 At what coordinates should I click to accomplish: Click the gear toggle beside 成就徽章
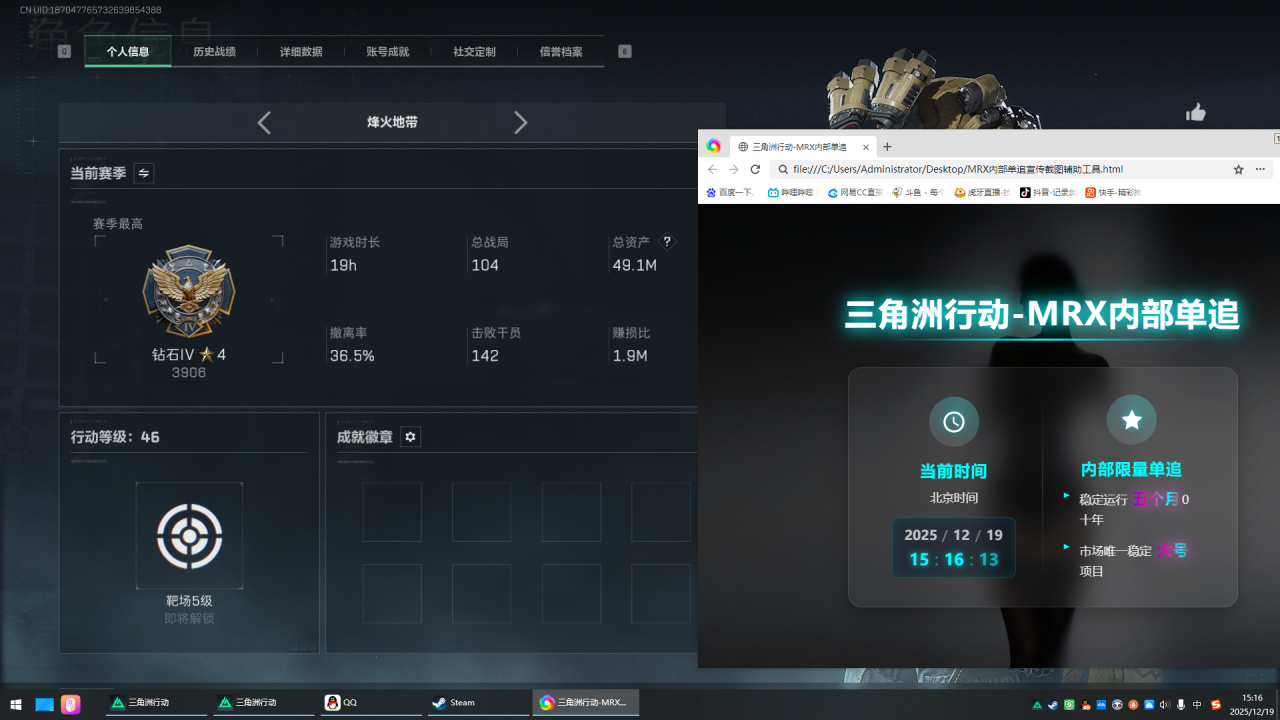click(x=410, y=437)
